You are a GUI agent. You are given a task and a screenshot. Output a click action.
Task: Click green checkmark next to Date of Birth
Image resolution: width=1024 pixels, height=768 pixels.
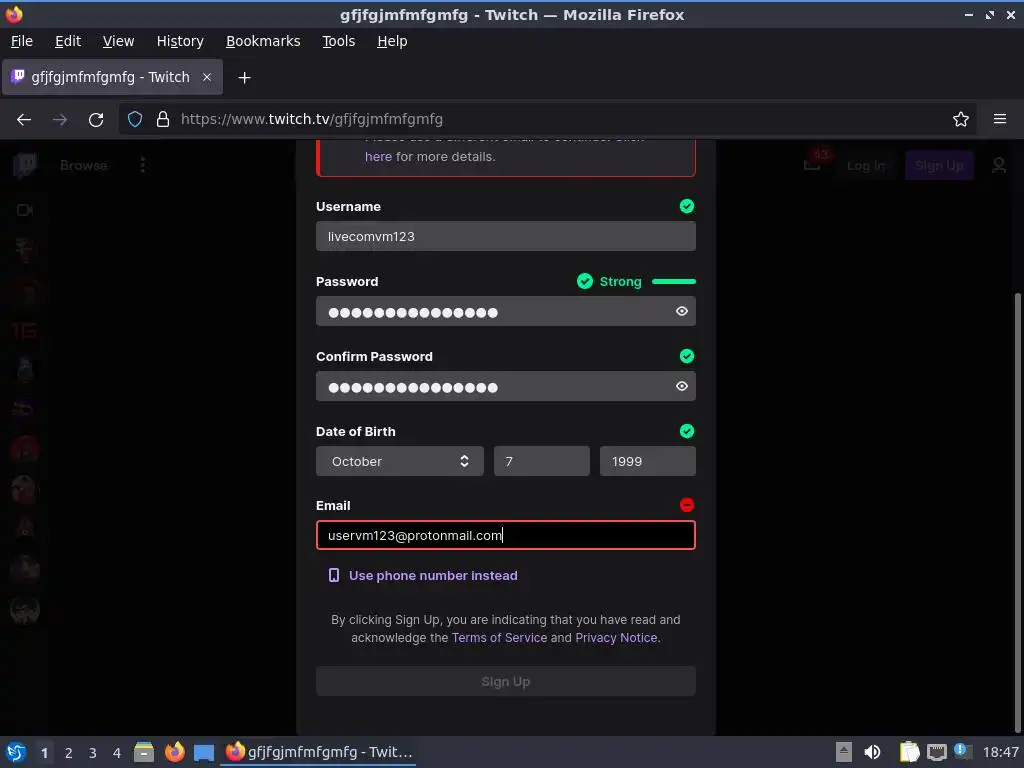pos(687,431)
